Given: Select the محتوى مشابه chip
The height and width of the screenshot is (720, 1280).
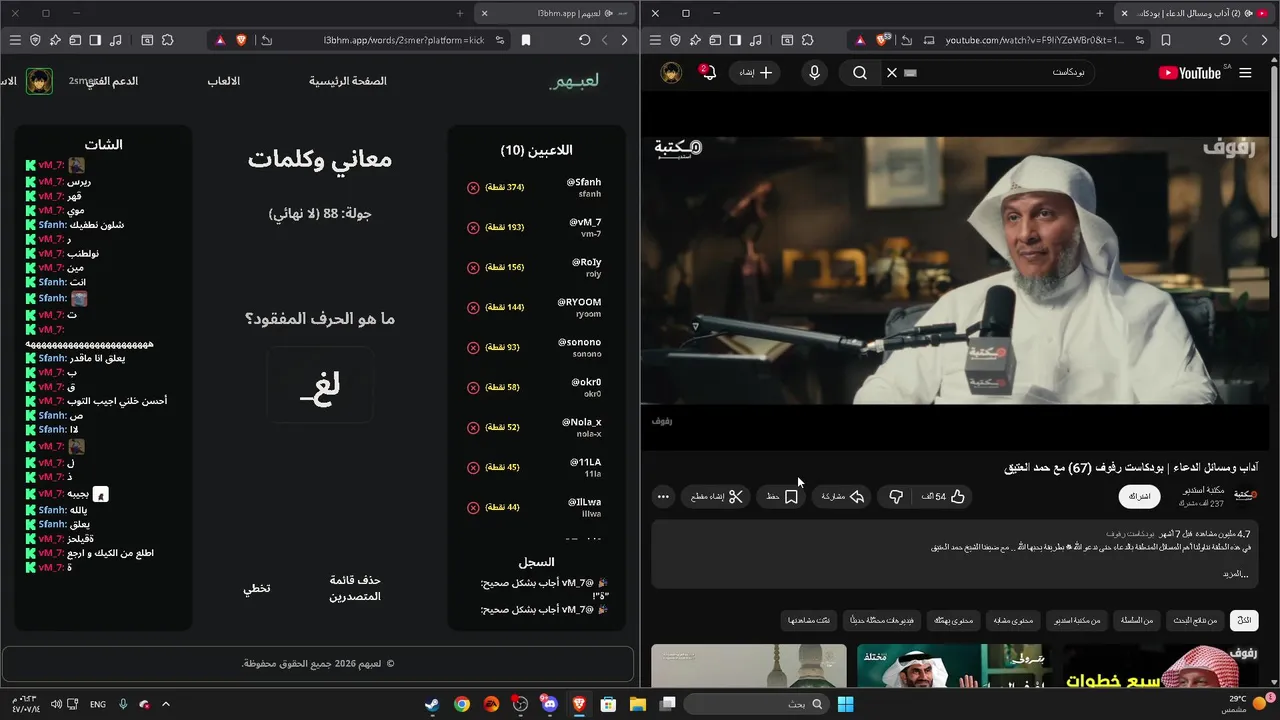Looking at the screenshot, I should pyautogui.click(x=1013, y=621).
